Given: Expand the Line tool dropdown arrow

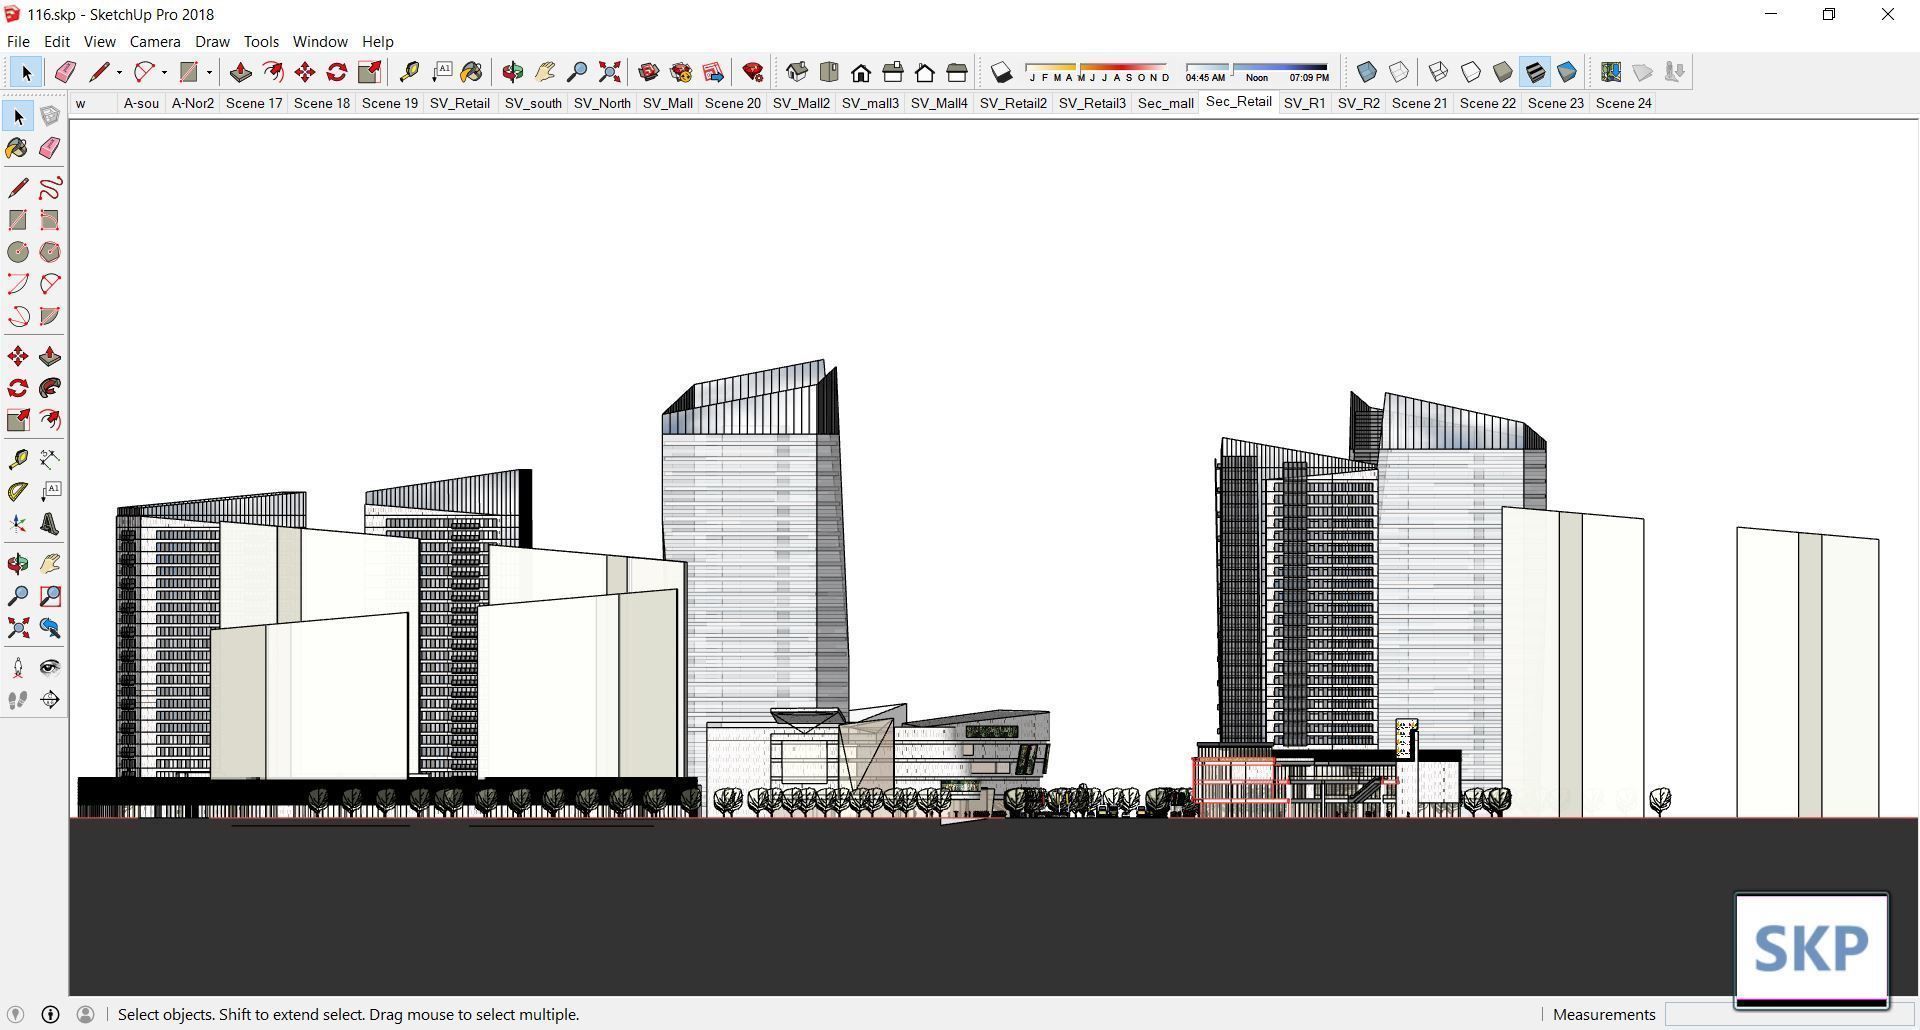Looking at the screenshot, I should click(x=119, y=72).
